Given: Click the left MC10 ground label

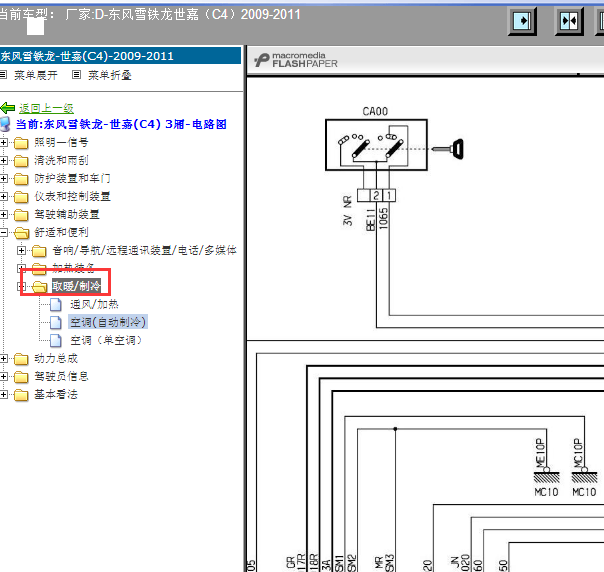Looking at the screenshot, I should (x=546, y=492).
